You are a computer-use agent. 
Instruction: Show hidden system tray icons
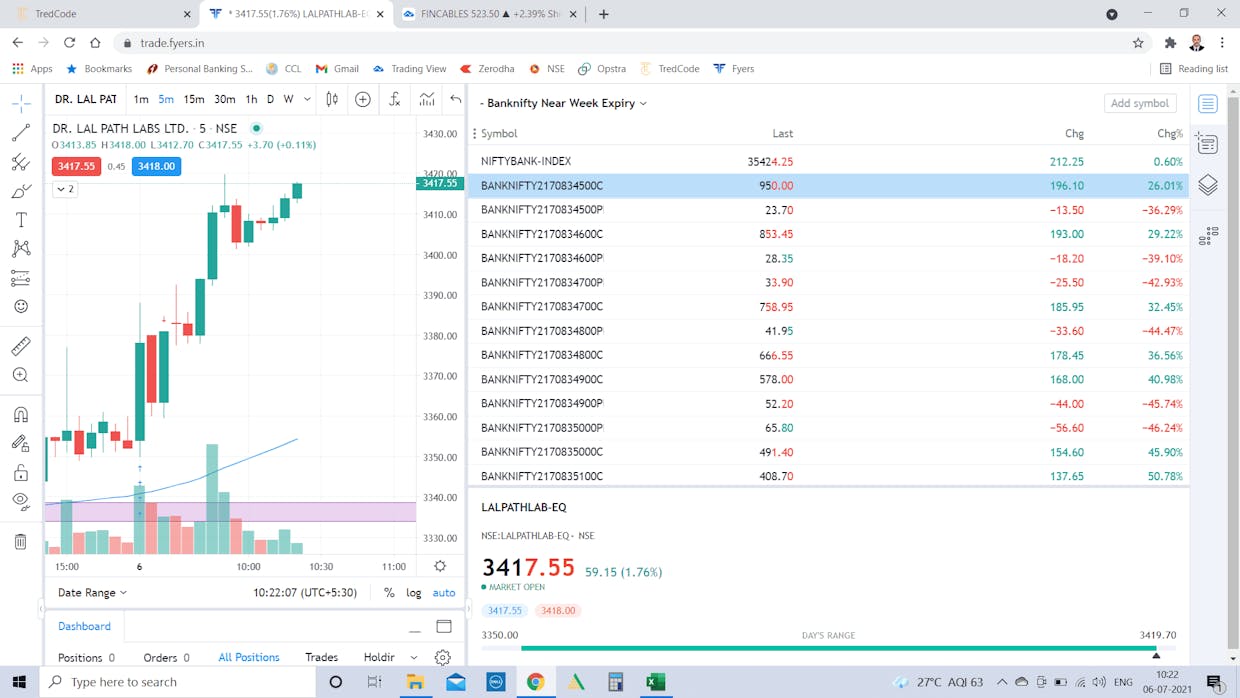1002,682
